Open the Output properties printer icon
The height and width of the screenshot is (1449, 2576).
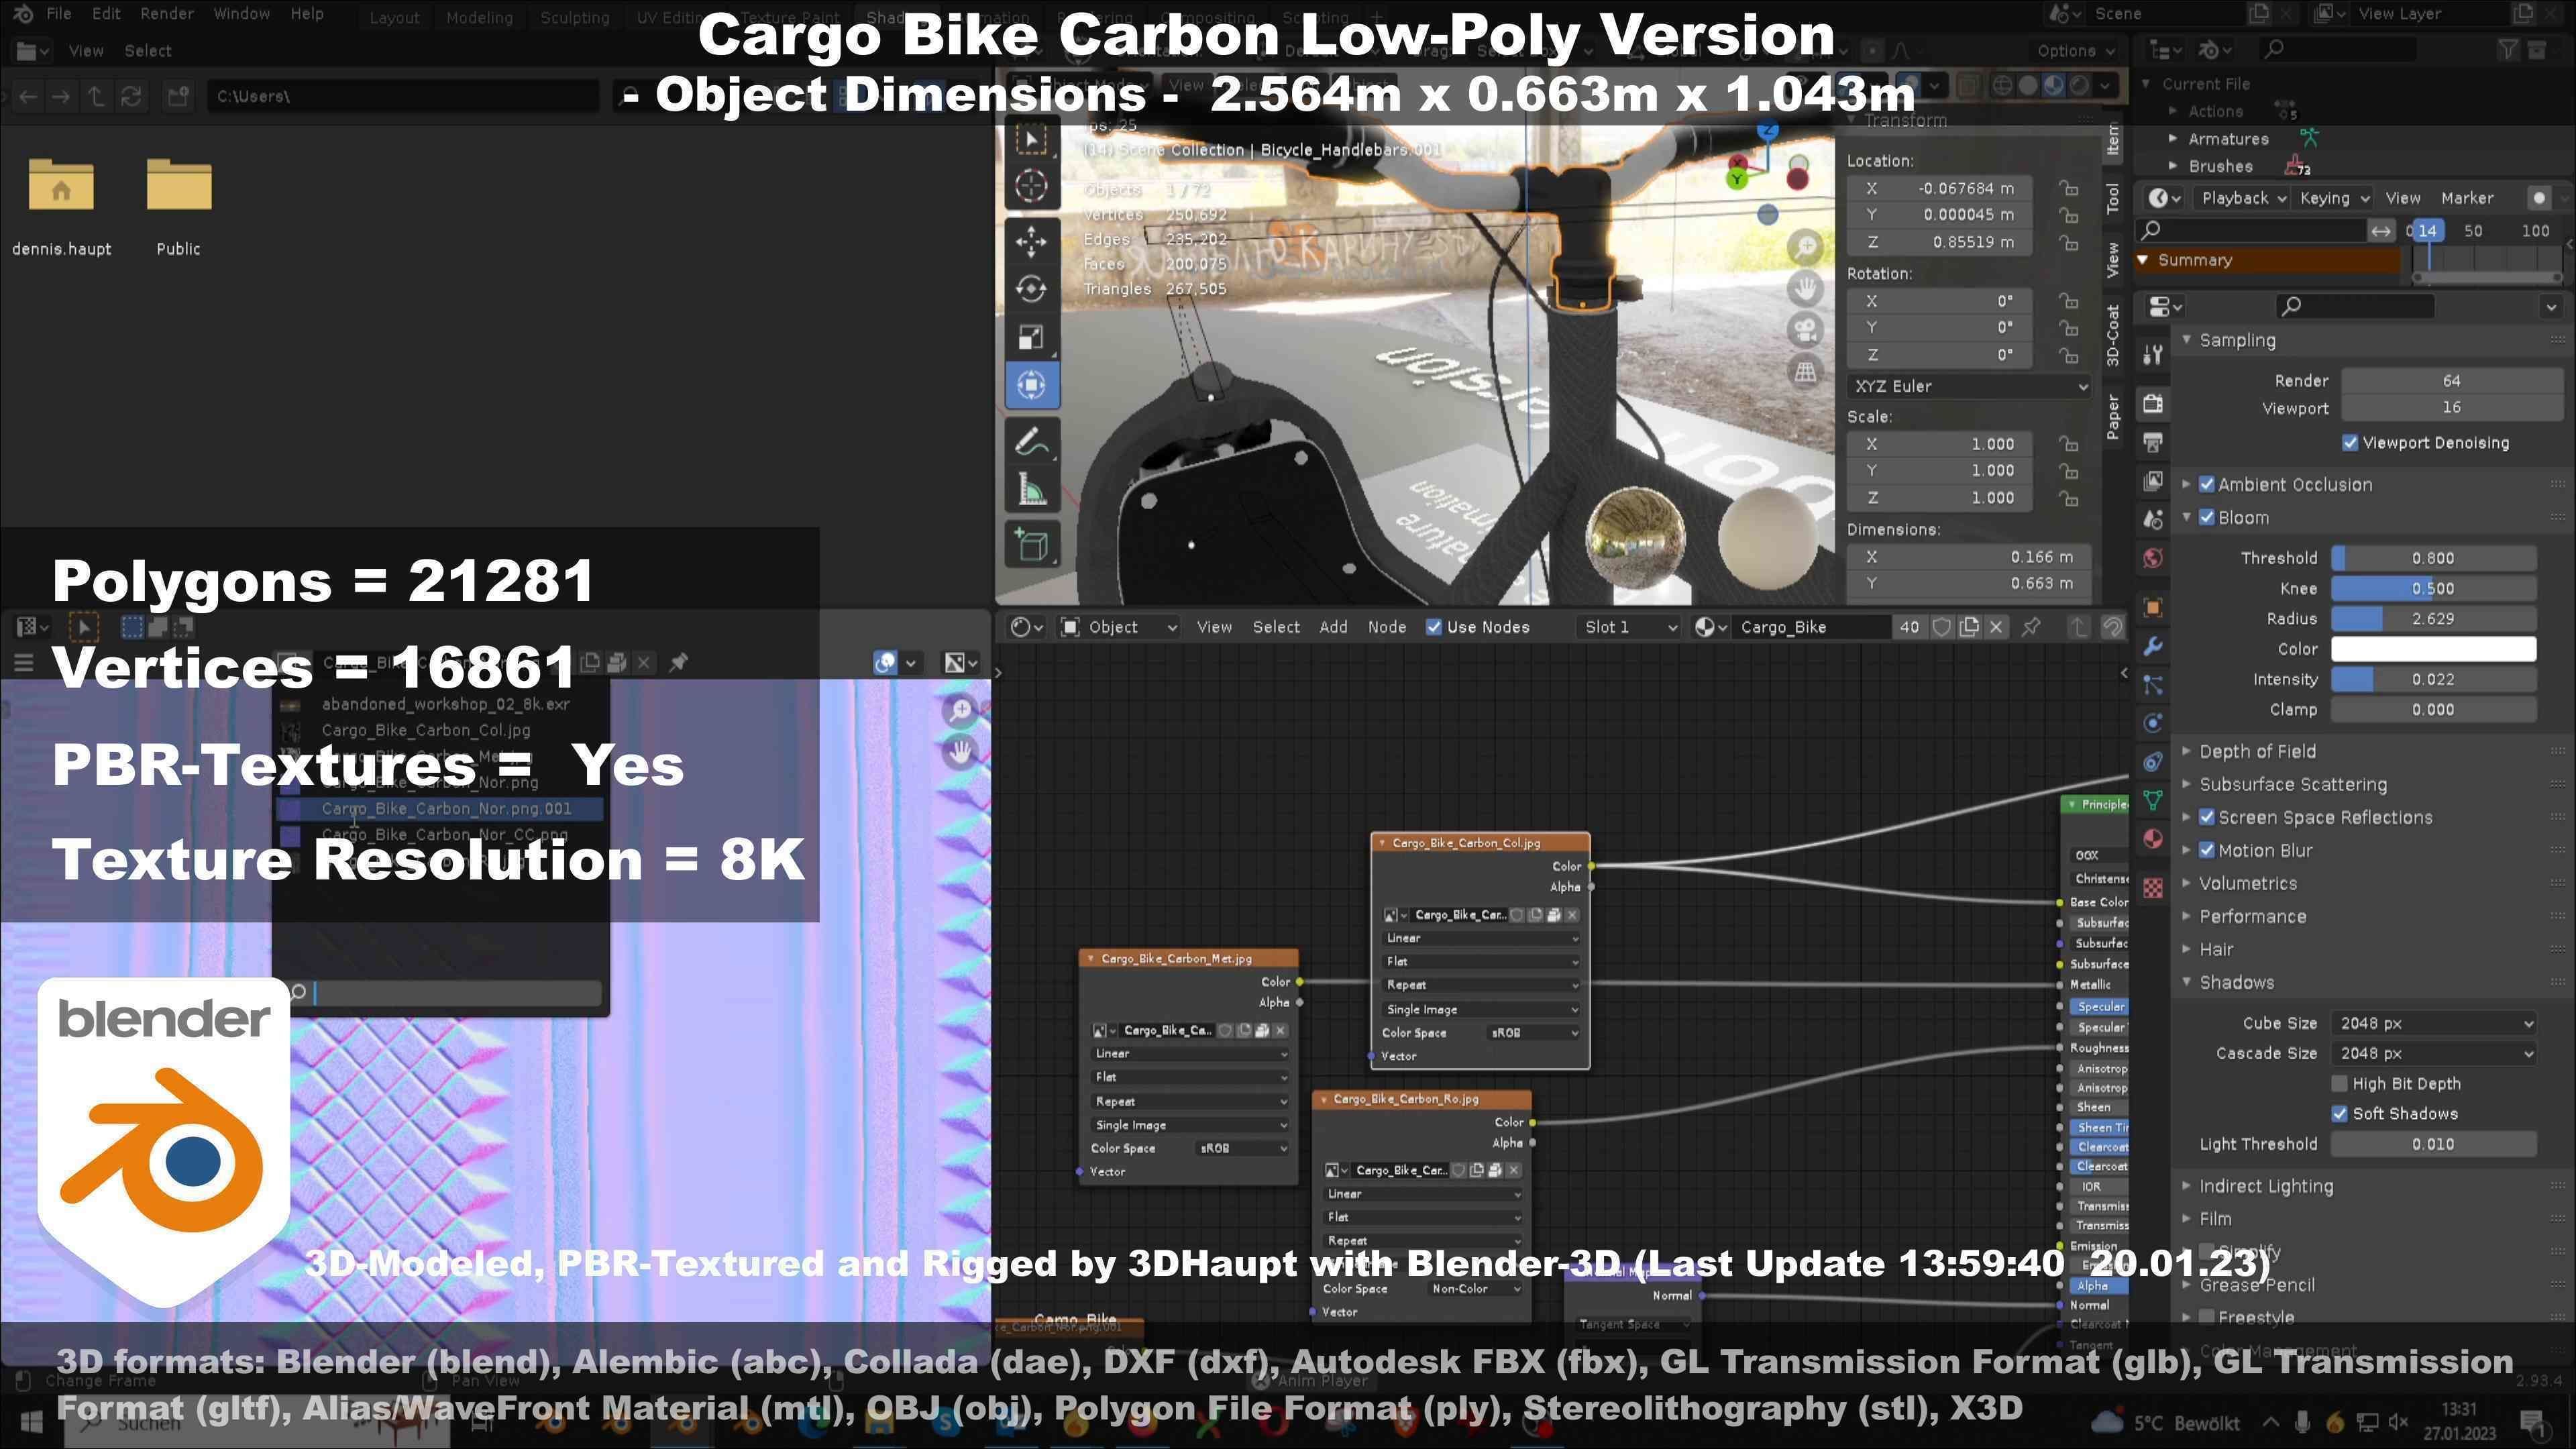(2153, 442)
